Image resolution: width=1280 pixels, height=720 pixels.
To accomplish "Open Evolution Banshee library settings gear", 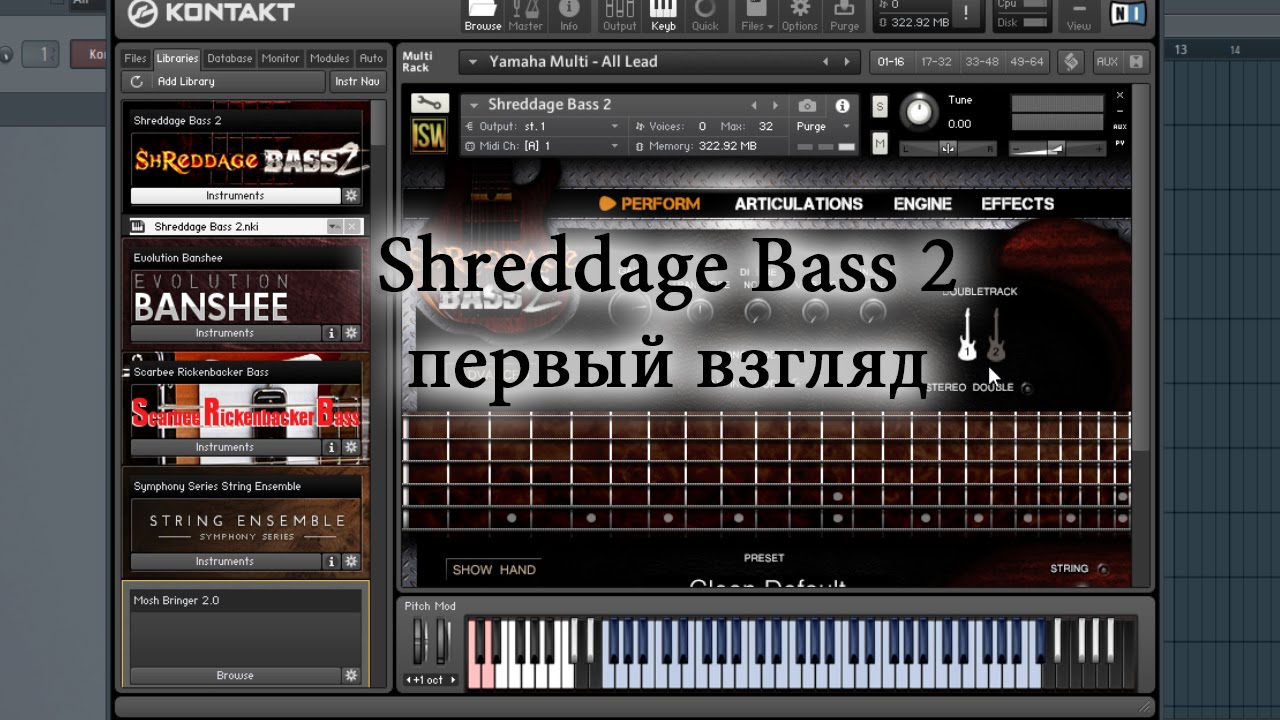I will [x=351, y=333].
